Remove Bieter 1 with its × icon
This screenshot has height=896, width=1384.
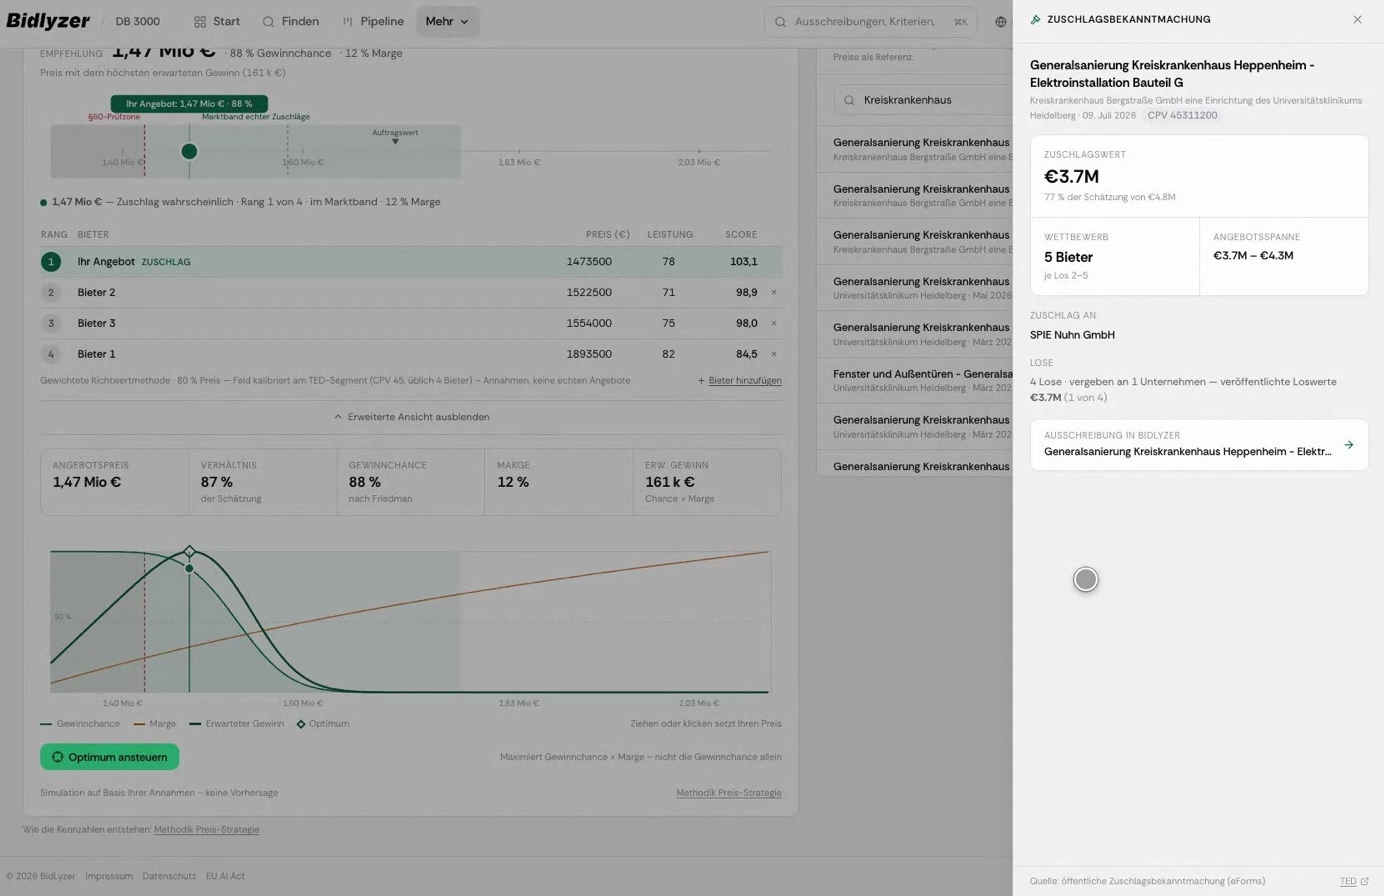click(773, 354)
